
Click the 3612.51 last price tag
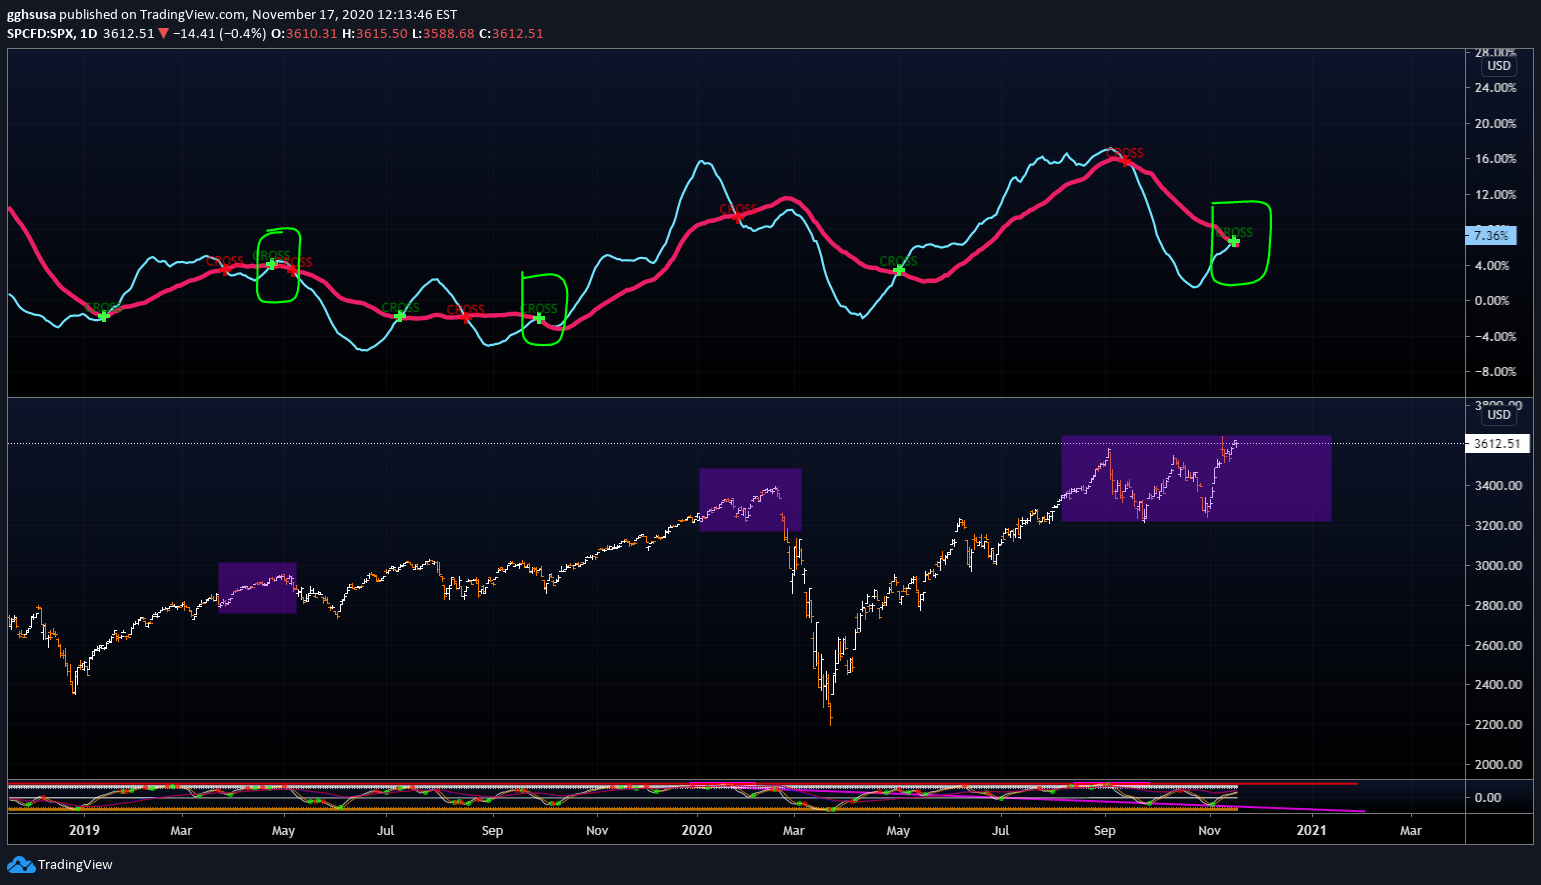1497,444
